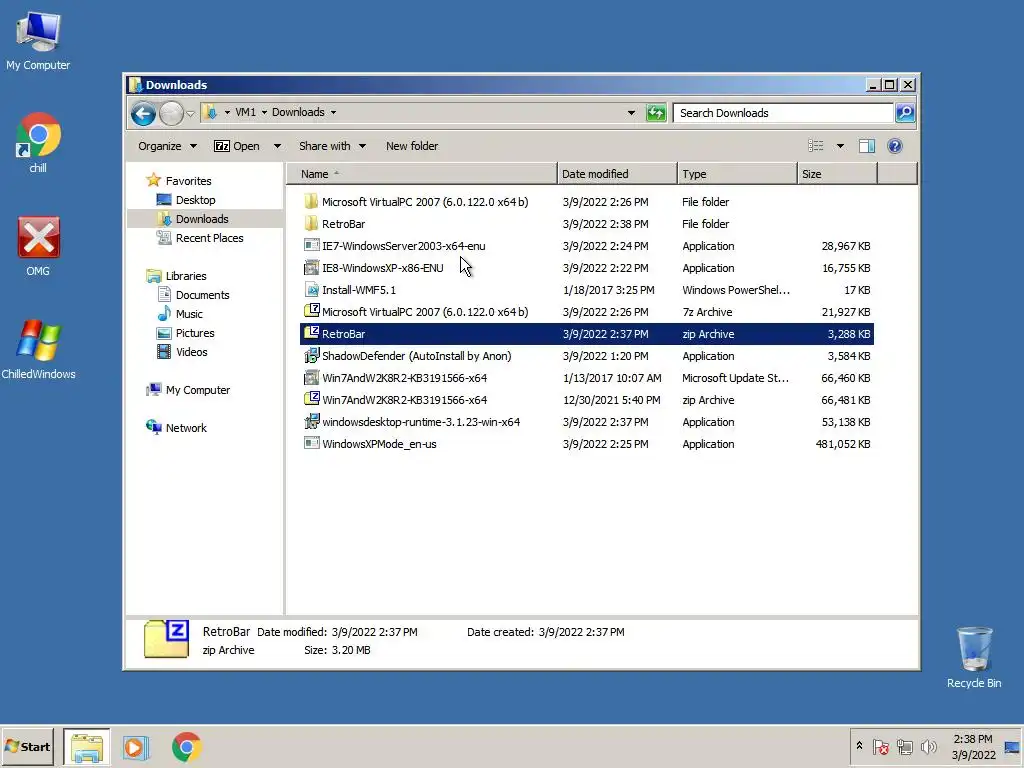The width and height of the screenshot is (1024, 768).
Task: Open the address bar history dropdown
Action: 631,113
